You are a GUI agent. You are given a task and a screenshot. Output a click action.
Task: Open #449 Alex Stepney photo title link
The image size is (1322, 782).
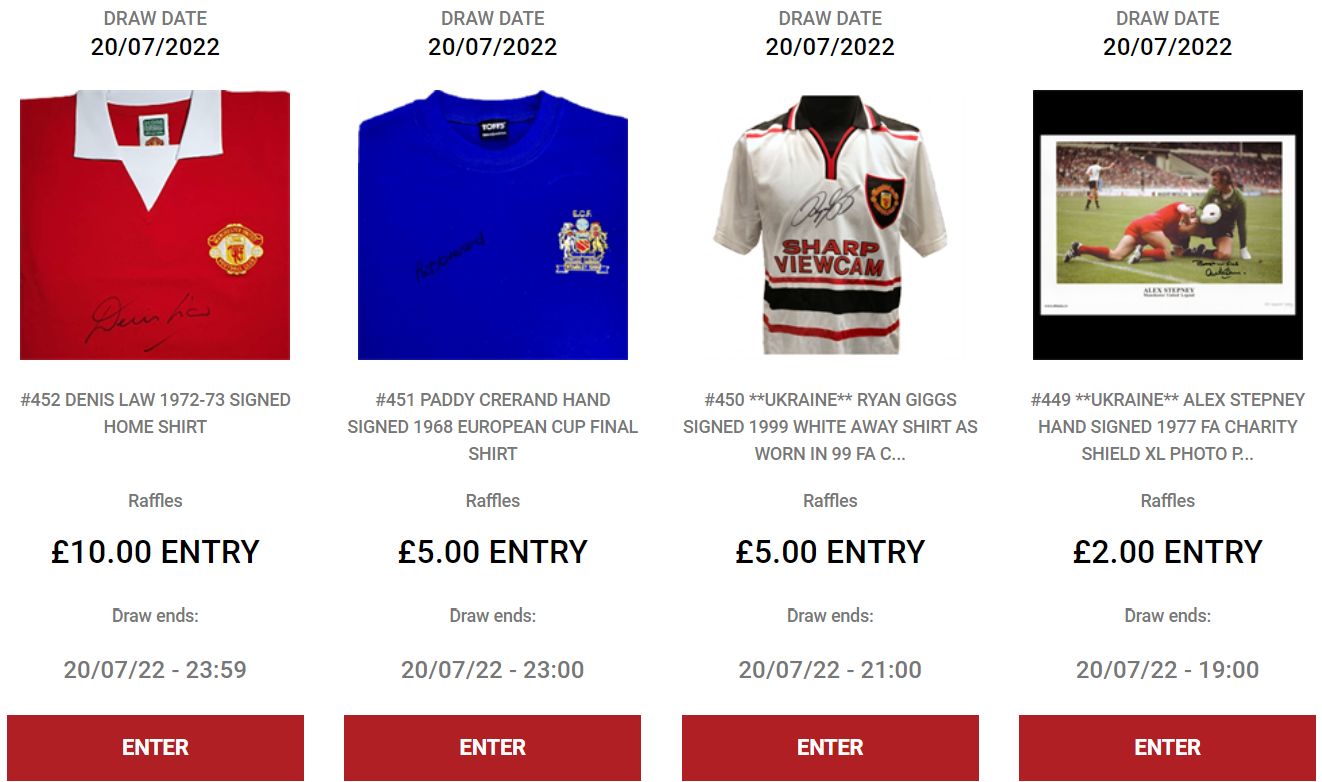tap(1168, 426)
